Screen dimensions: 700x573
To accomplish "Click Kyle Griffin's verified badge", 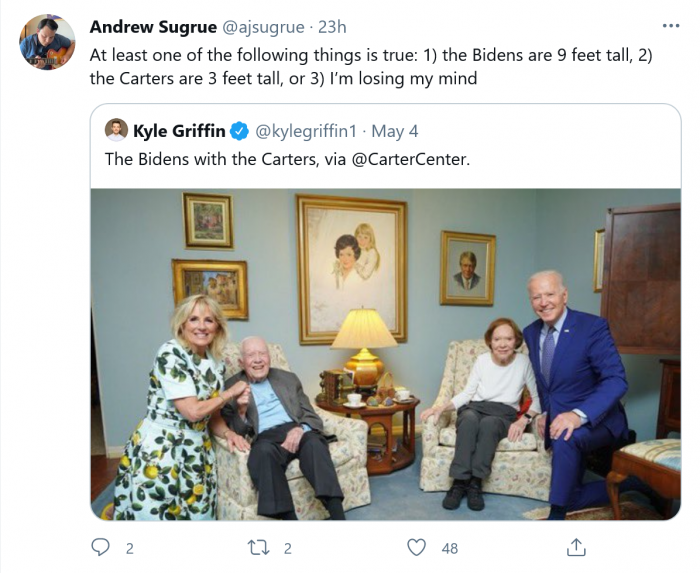I will click(x=240, y=130).
